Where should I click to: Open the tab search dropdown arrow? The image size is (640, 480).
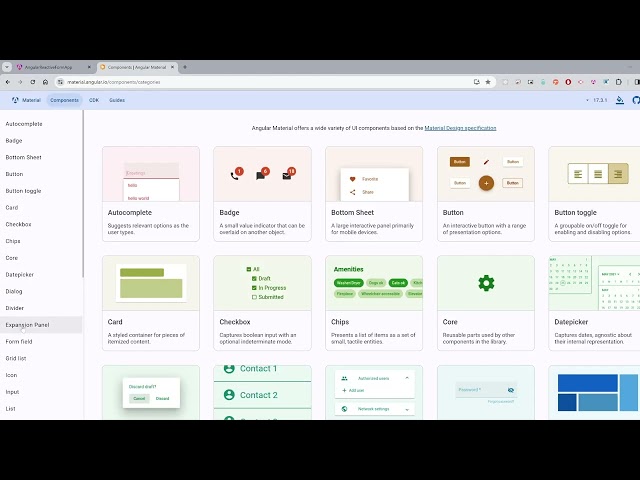point(7,67)
